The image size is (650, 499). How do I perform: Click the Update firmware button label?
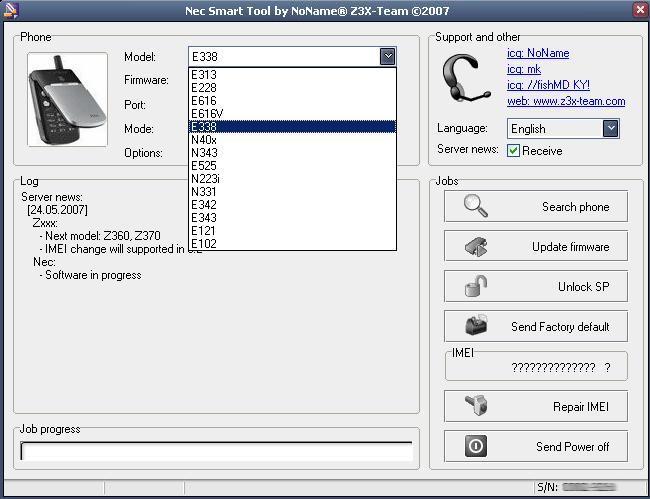pyautogui.click(x=570, y=247)
